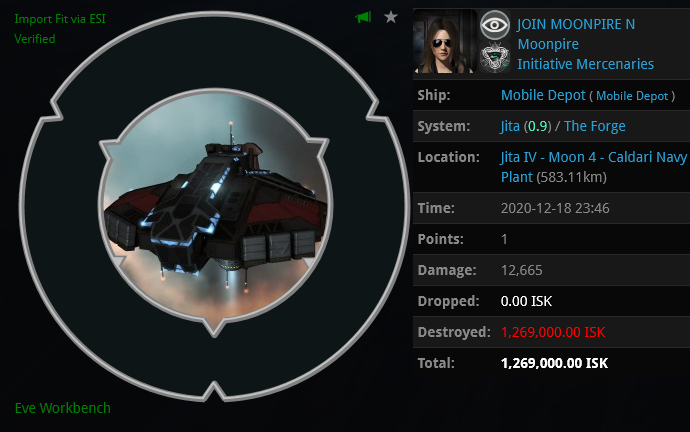The width and height of the screenshot is (690, 432).
Task: Open the Jita system link
Action: tap(510, 126)
